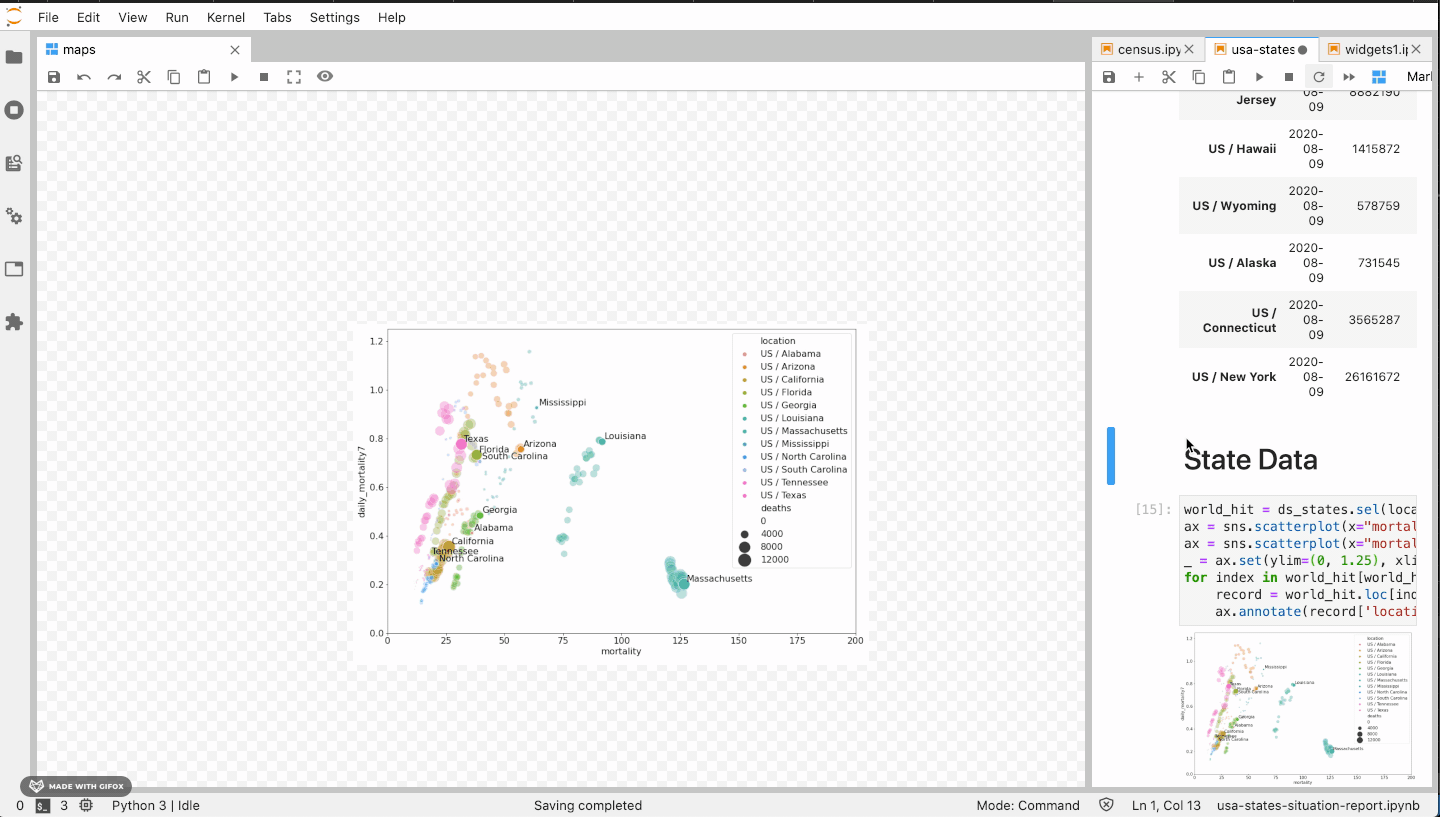The image size is (1440, 817).
Task: Open the property inspector gears icon
Action: pyautogui.click(x=14, y=216)
